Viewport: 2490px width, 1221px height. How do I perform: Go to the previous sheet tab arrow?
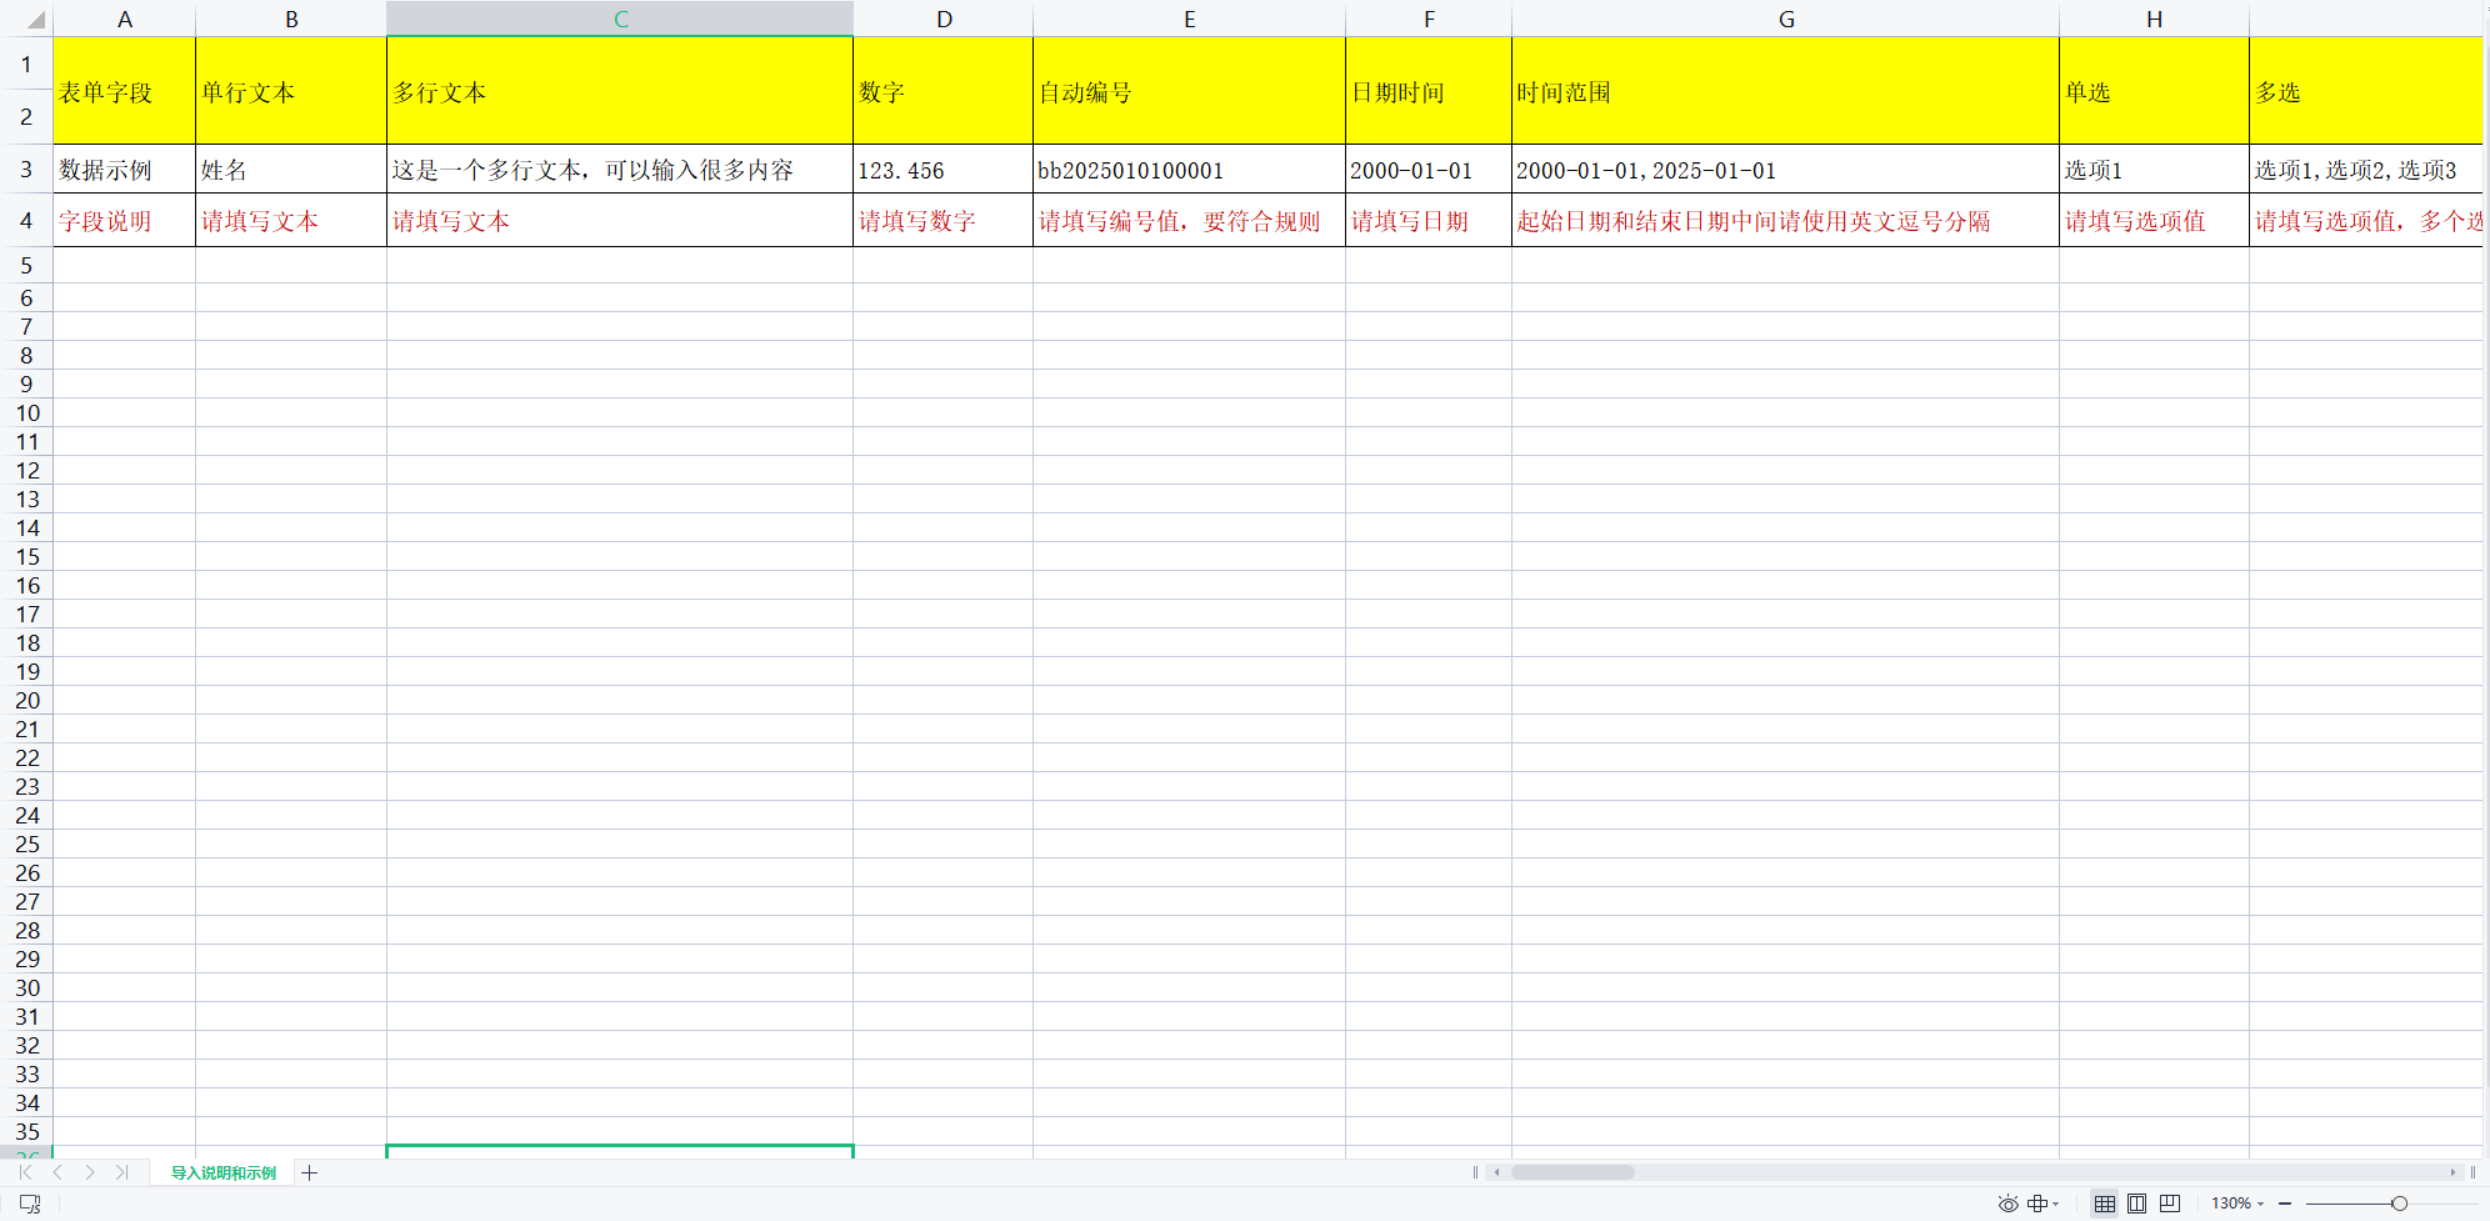[x=58, y=1172]
